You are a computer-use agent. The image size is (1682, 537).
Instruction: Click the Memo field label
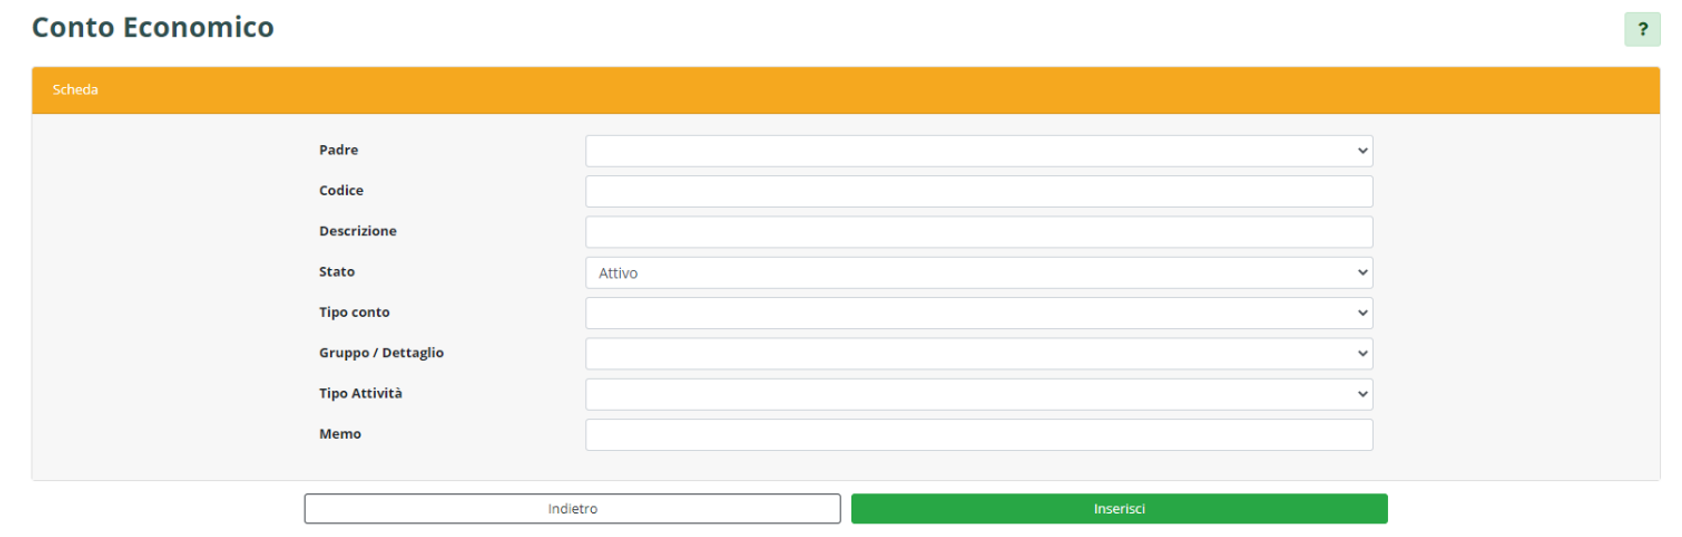click(340, 434)
